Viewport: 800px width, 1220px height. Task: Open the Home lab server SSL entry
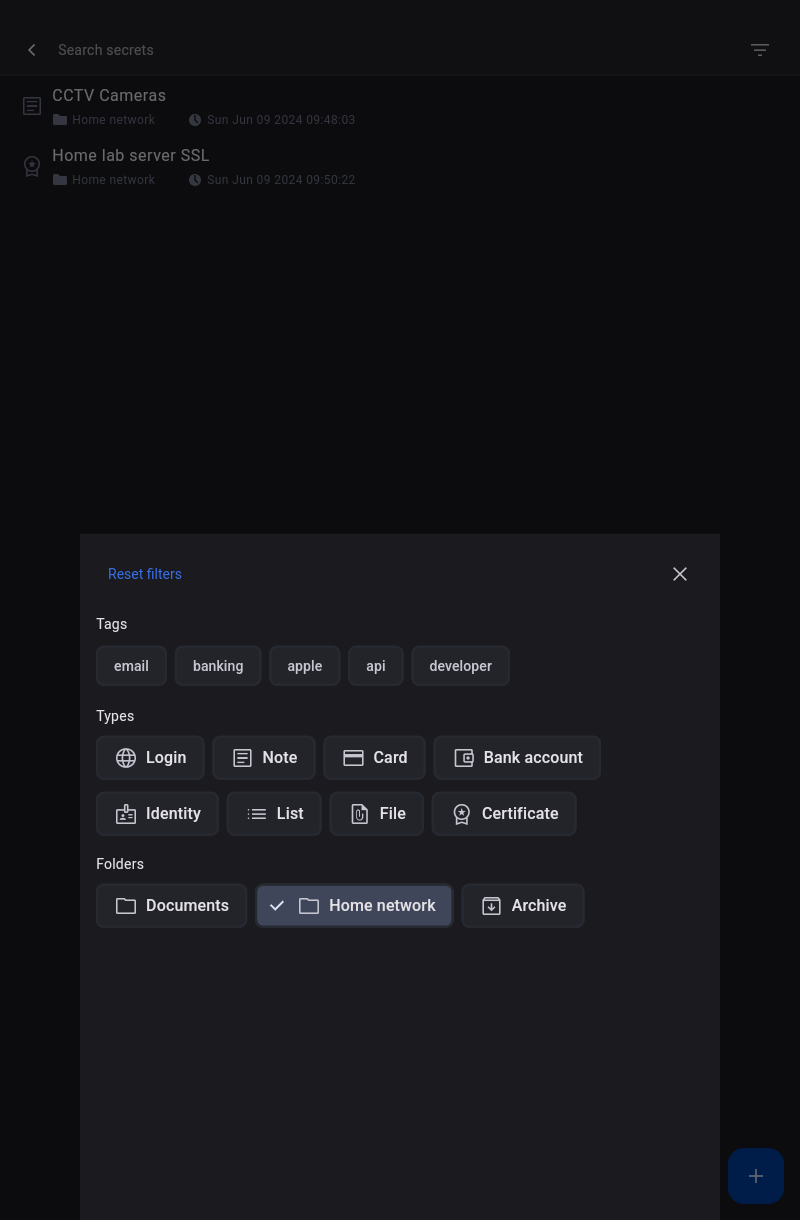tap(131, 156)
